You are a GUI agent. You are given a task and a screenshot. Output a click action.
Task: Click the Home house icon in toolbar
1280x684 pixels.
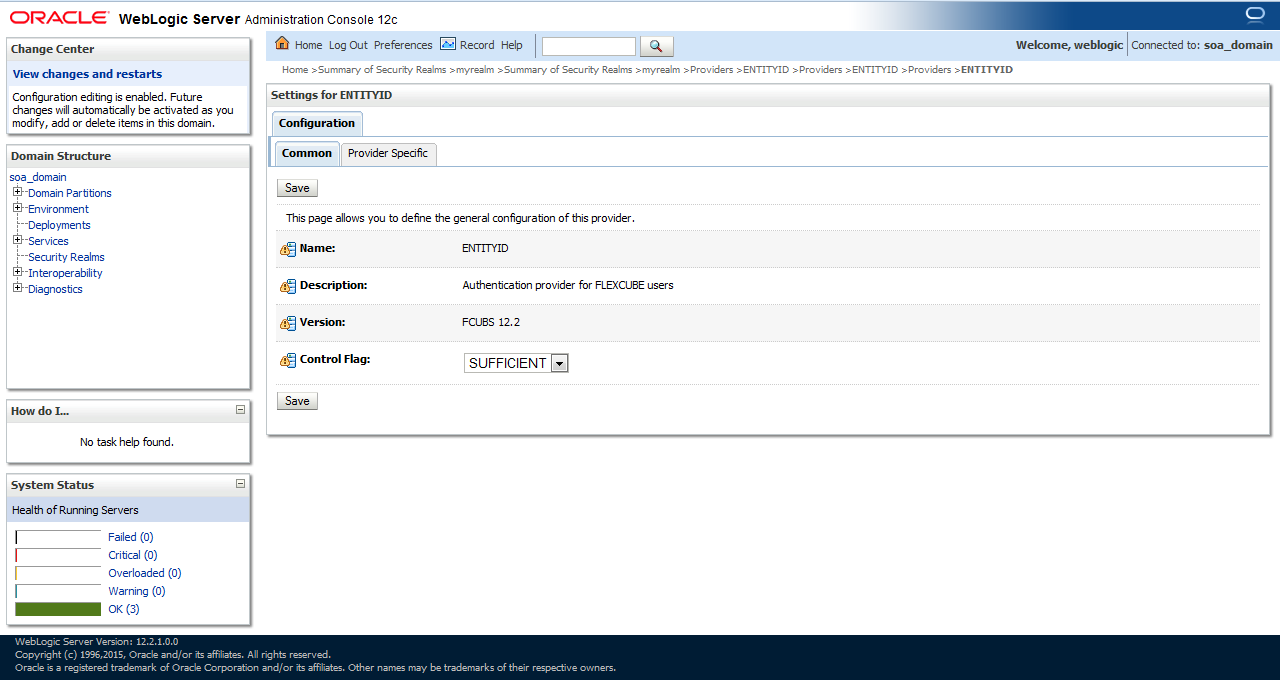(x=282, y=44)
